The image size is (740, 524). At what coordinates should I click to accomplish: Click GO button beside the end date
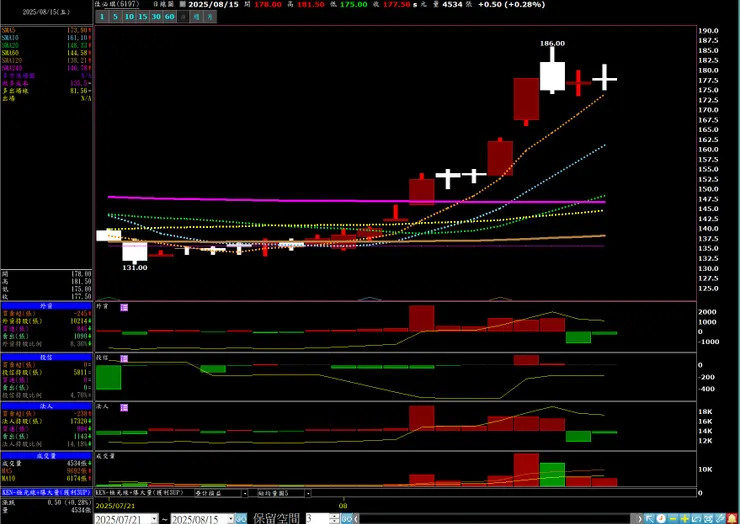(241, 519)
